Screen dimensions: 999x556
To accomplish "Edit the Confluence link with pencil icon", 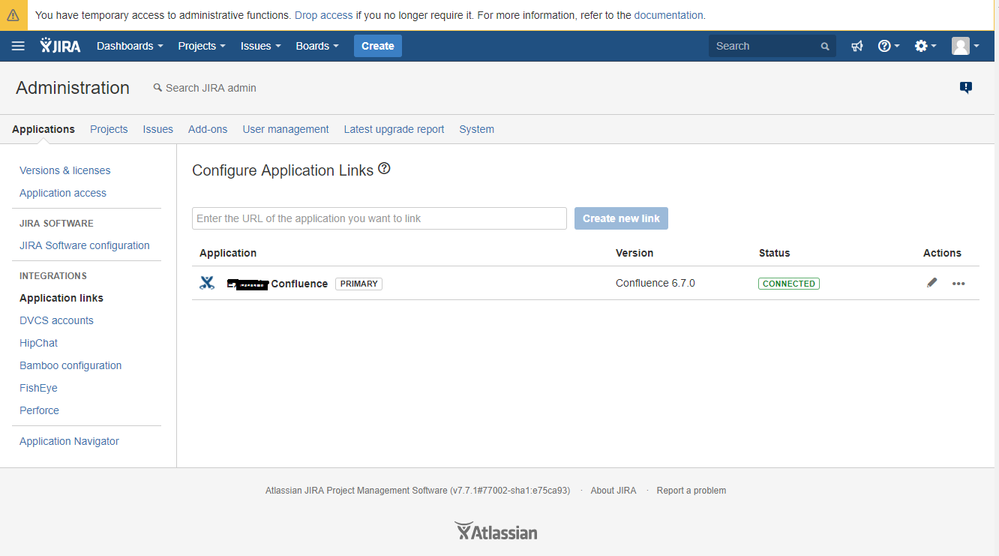I will (932, 283).
